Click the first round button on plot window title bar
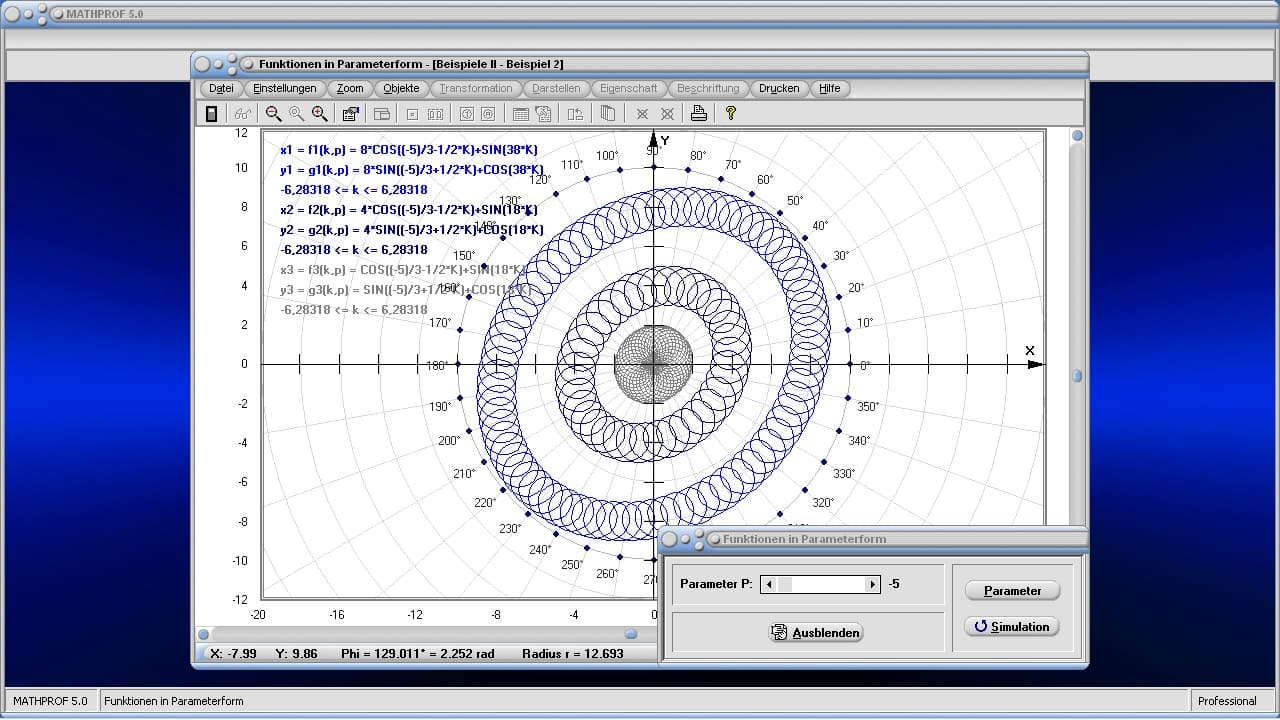The width and height of the screenshot is (1280, 720). (x=202, y=63)
